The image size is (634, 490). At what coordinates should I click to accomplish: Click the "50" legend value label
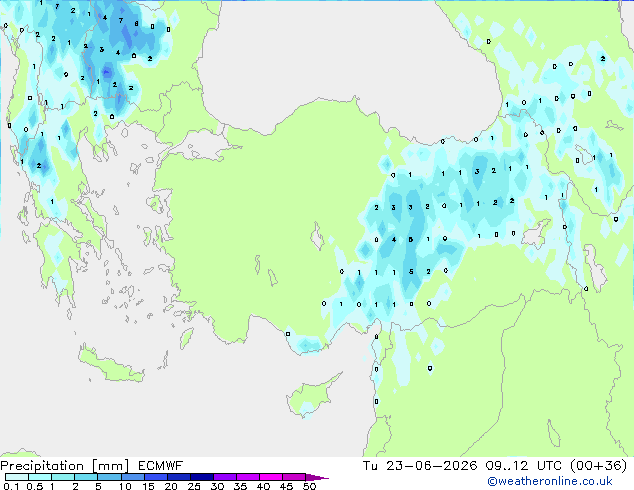pyautogui.click(x=309, y=486)
